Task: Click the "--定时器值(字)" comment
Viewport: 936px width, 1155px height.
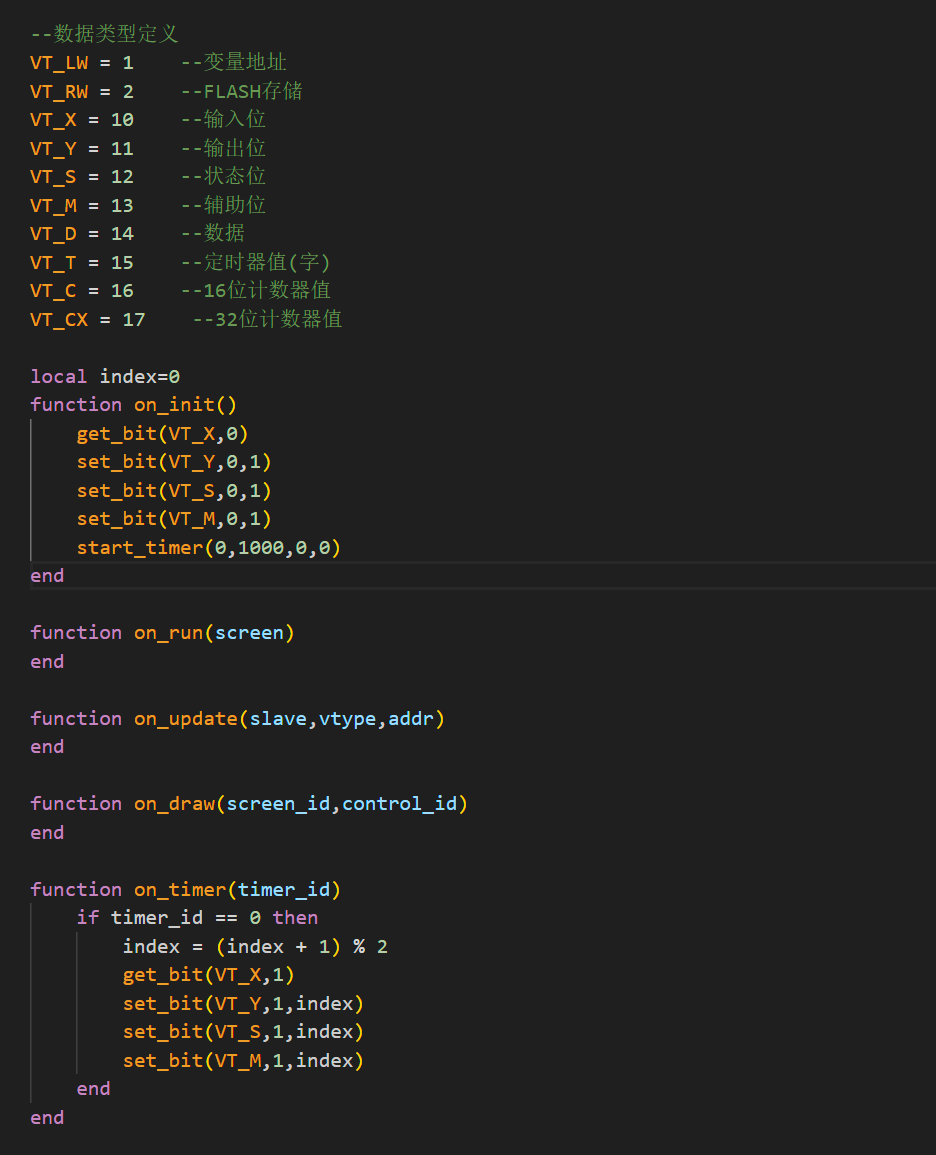Action: pyautogui.click(x=255, y=263)
